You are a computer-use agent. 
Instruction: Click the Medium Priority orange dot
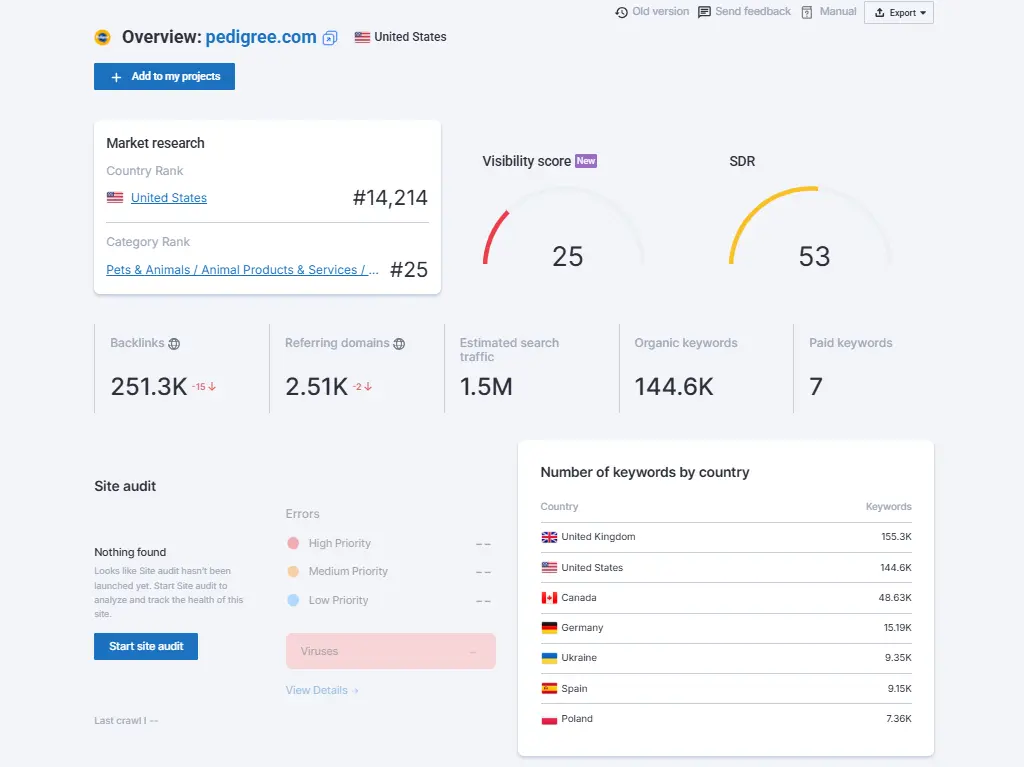click(x=293, y=572)
